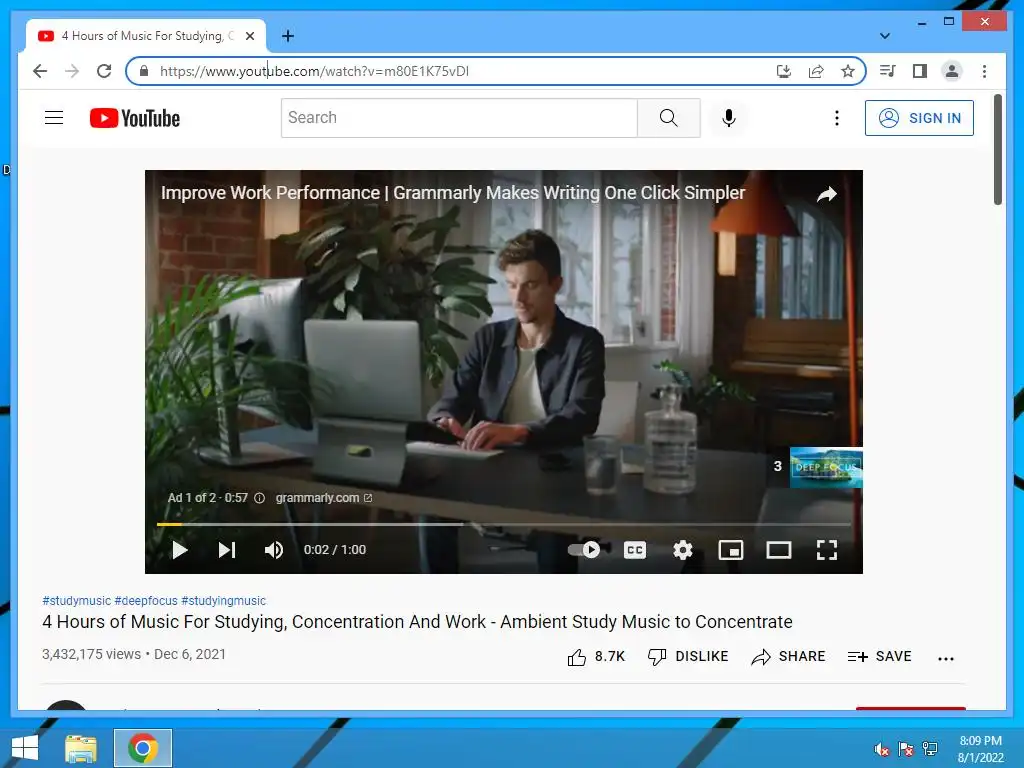Expand the tab search chevron
The image size is (1024, 768).
point(884,36)
